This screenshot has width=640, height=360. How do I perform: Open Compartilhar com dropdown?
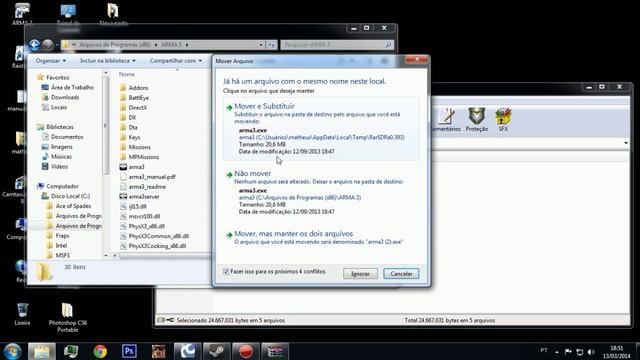176,61
